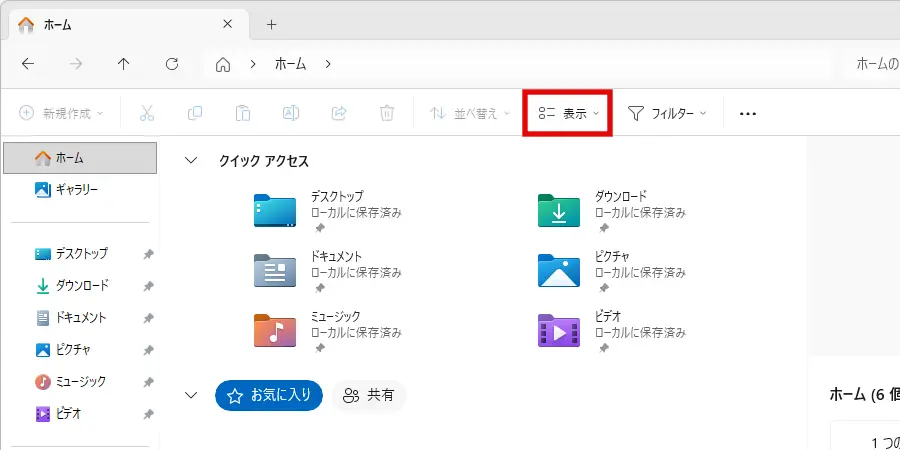Click the Delete trash icon
The image size is (900, 450).
click(387, 113)
